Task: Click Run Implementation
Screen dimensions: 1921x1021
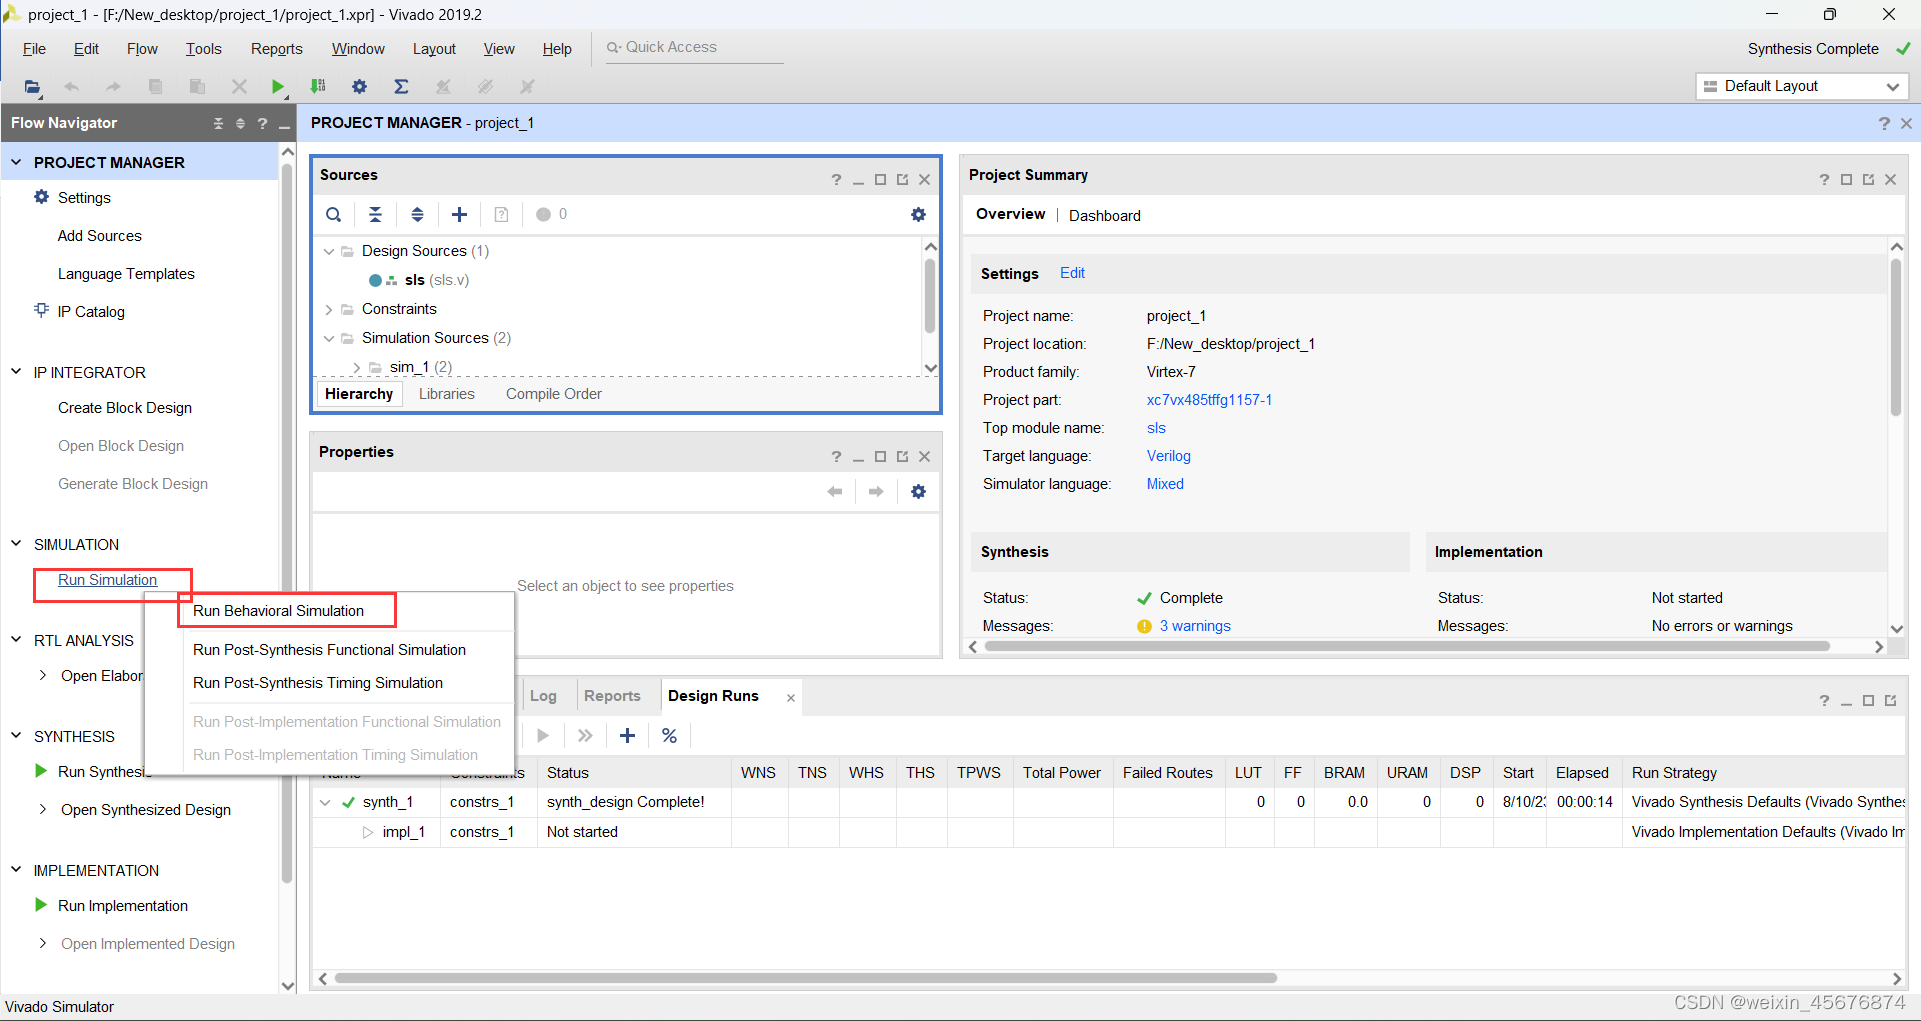Action: pyautogui.click(x=122, y=905)
